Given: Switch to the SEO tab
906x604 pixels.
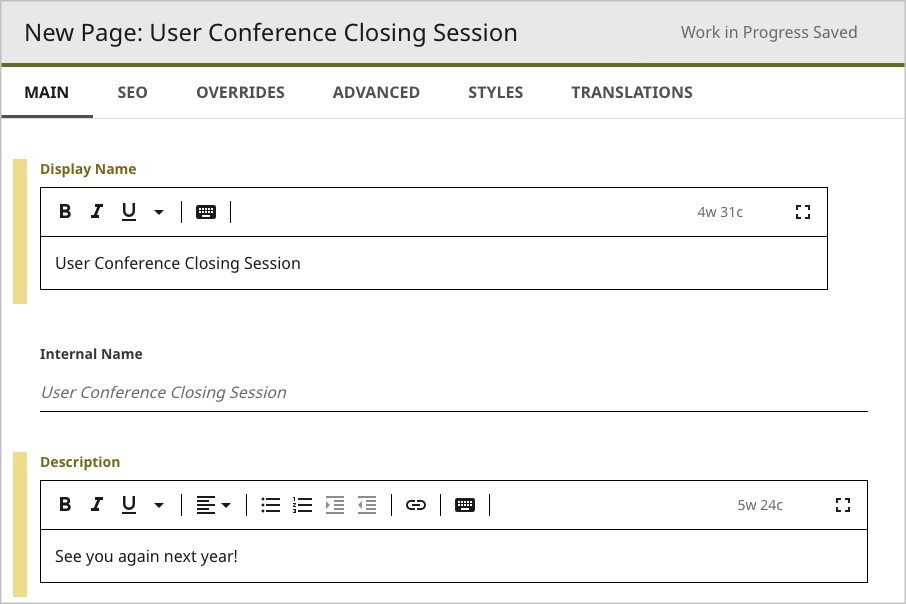Looking at the screenshot, I should tap(132, 92).
